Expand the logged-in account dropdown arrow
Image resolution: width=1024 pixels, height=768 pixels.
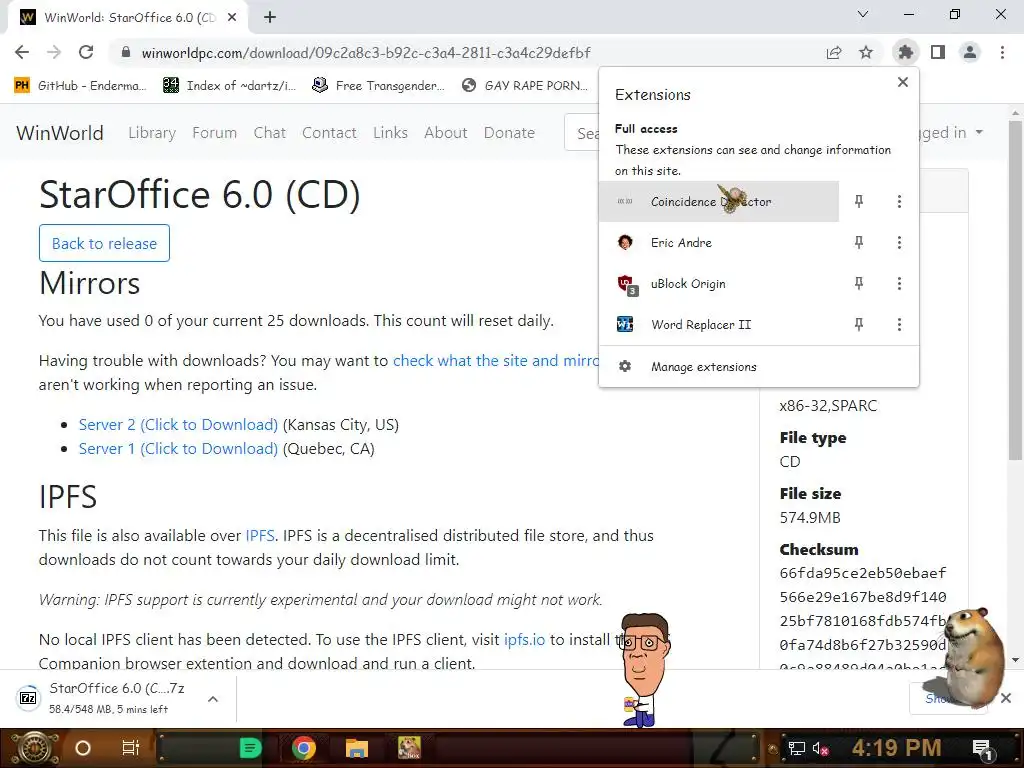tap(979, 132)
